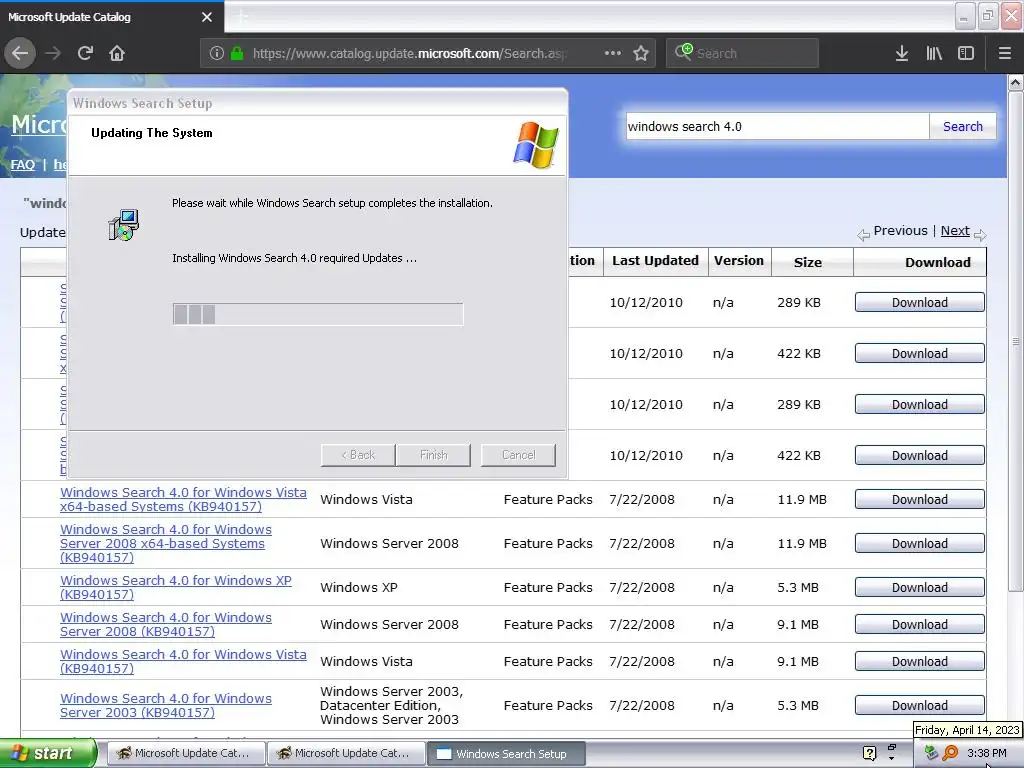Click the green padlock security icon

(x=237, y=54)
